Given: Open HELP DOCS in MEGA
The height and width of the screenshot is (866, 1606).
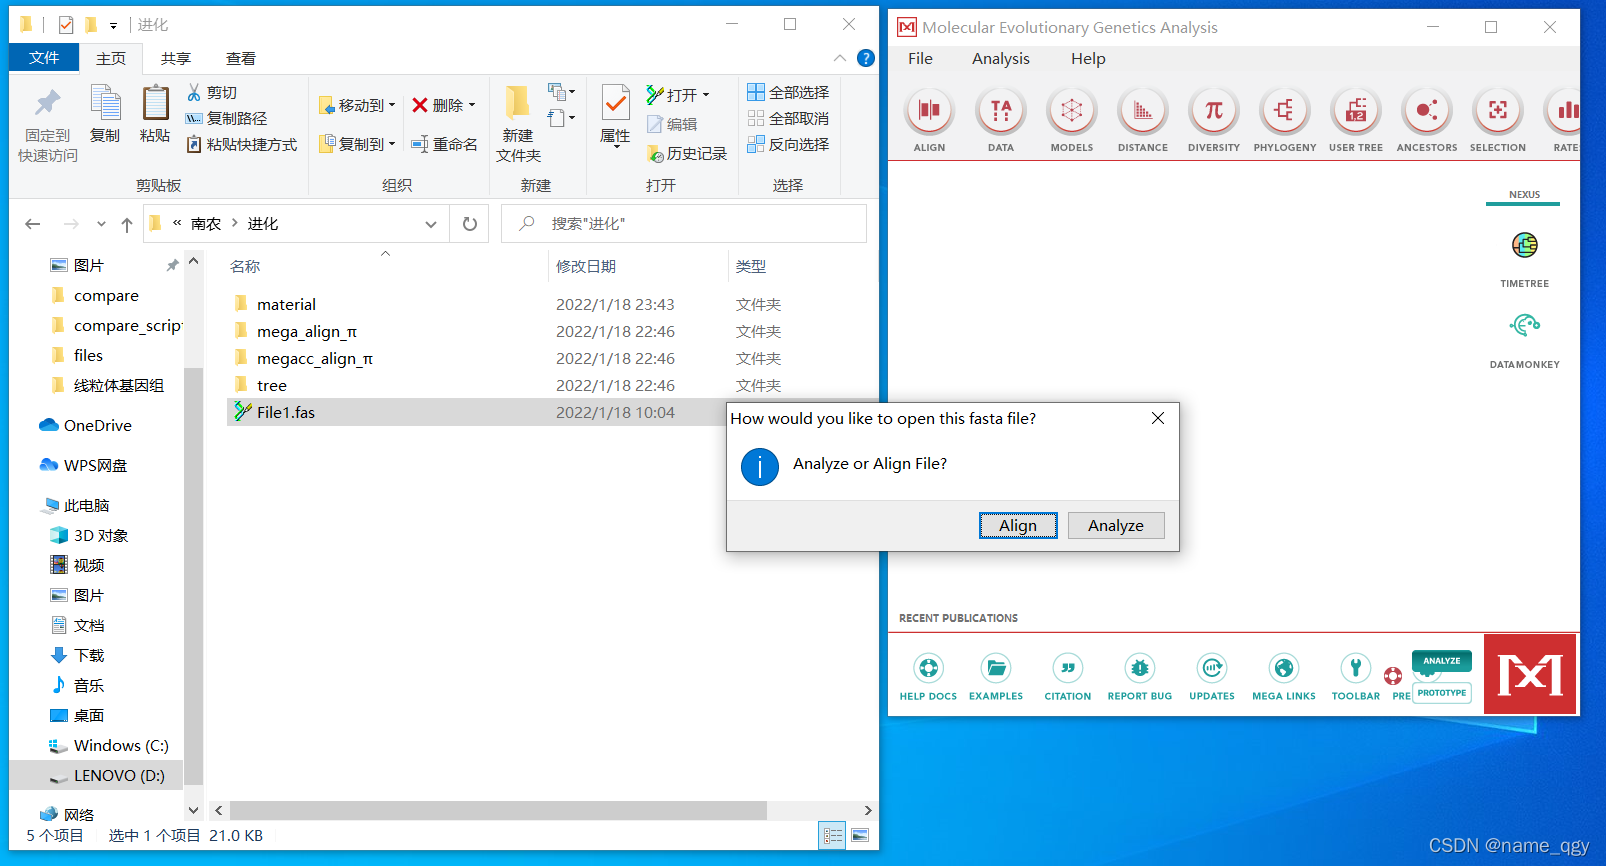Looking at the screenshot, I should tap(928, 668).
